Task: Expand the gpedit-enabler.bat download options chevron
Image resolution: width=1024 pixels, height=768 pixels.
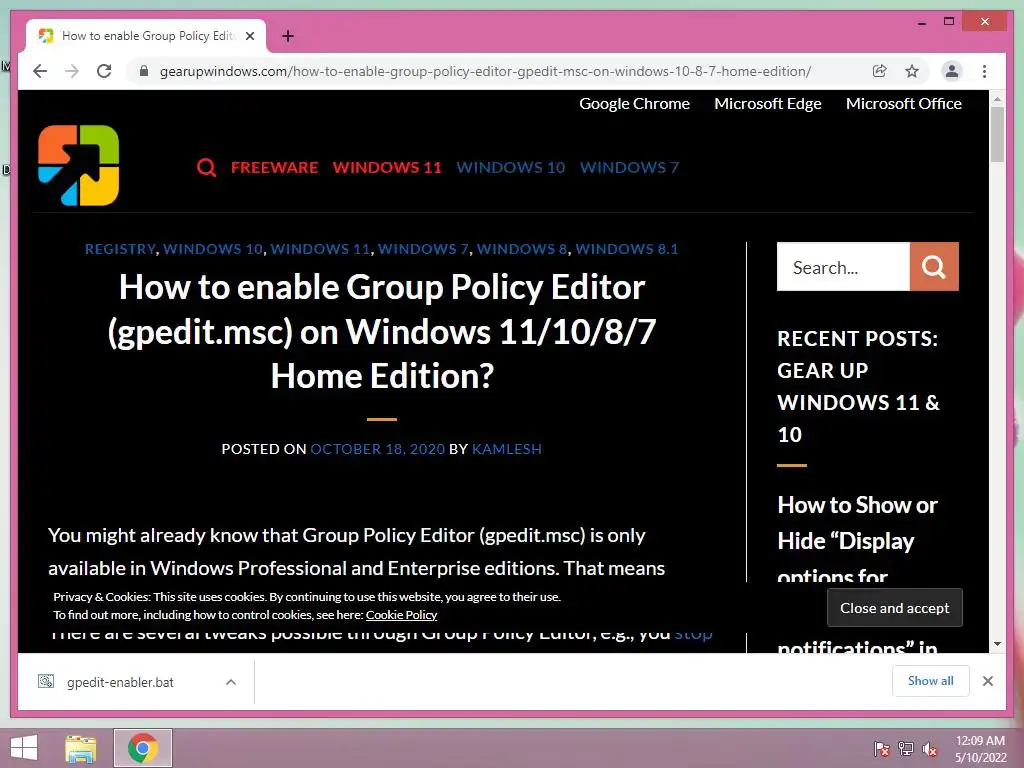Action: coord(231,682)
